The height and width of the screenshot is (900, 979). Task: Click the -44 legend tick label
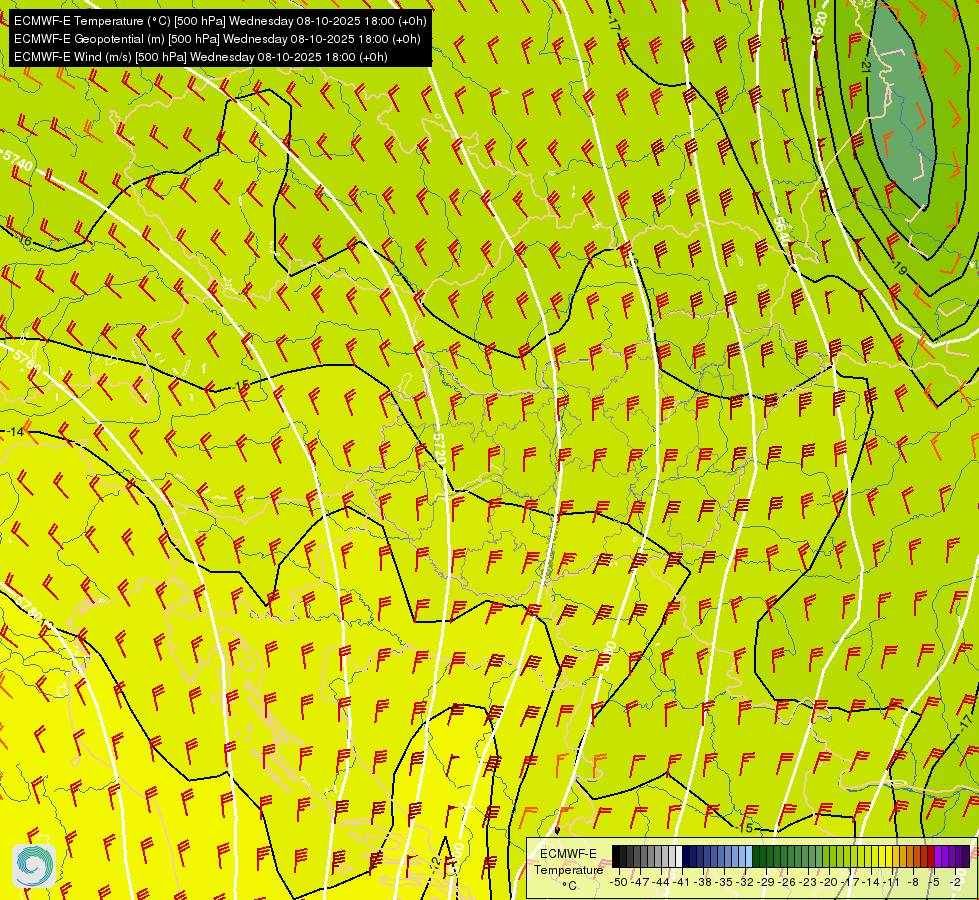tap(661, 882)
